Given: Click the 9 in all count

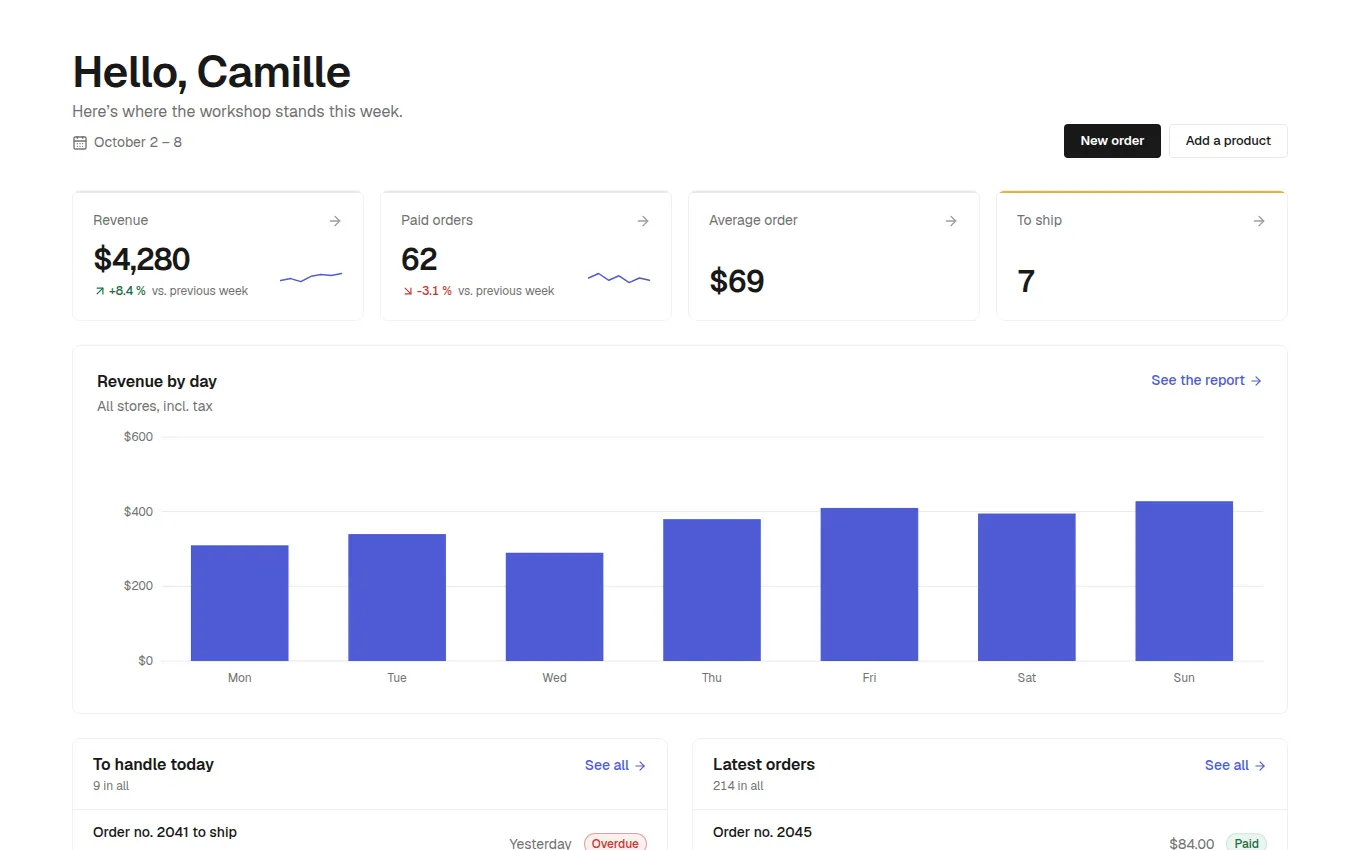Looking at the screenshot, I should tap(111, 786).
